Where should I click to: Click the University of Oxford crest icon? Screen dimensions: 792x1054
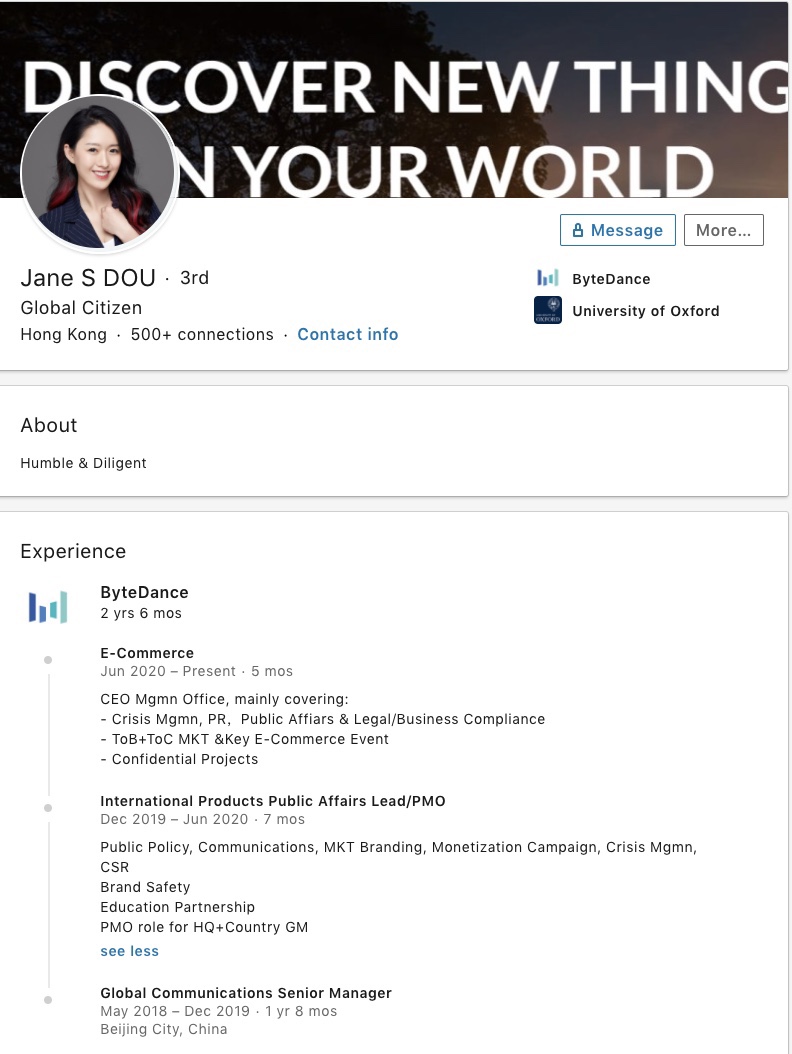click(547, 311)
